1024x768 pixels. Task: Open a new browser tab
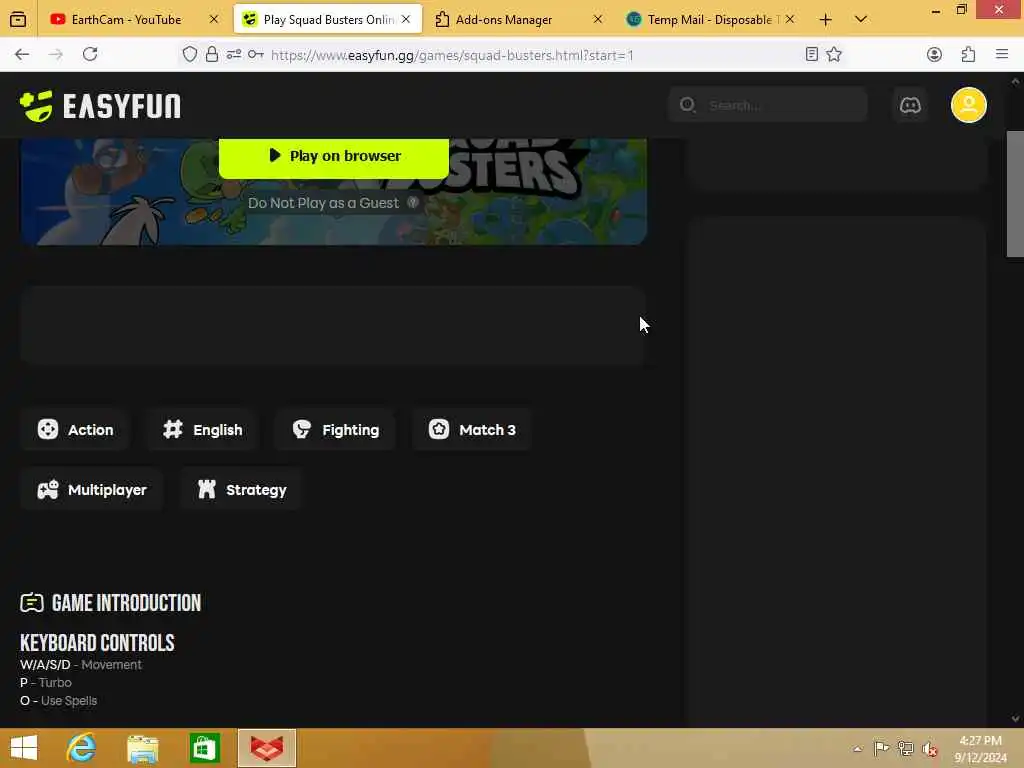825,20
